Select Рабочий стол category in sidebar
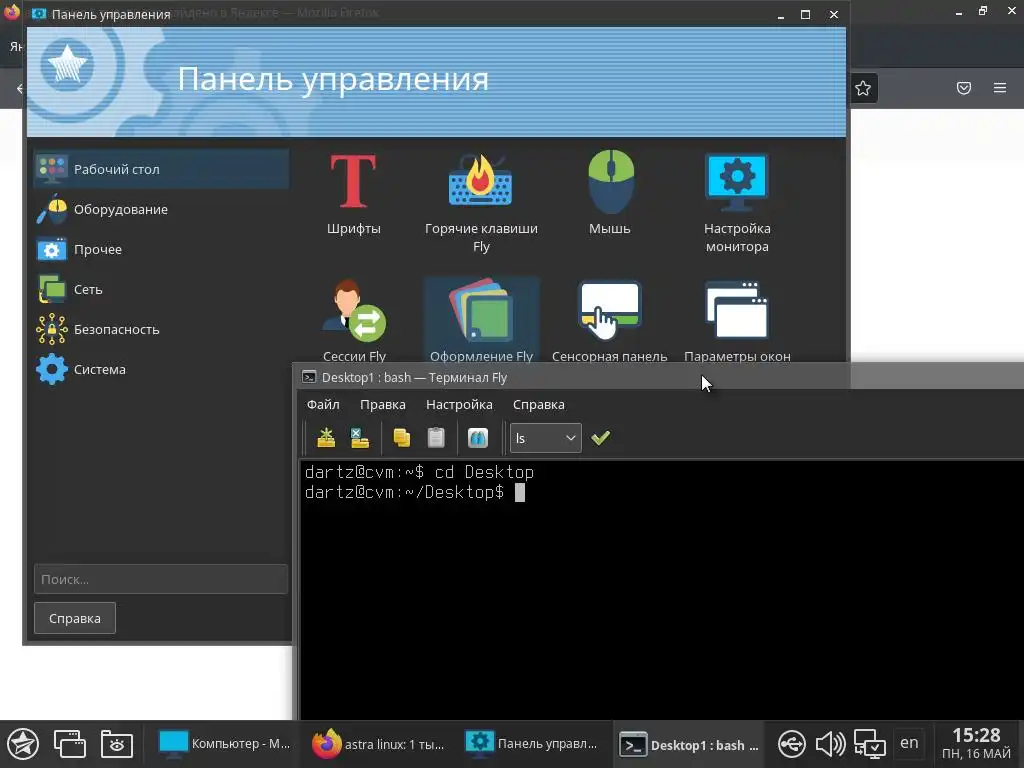 [x=161, y=169]
